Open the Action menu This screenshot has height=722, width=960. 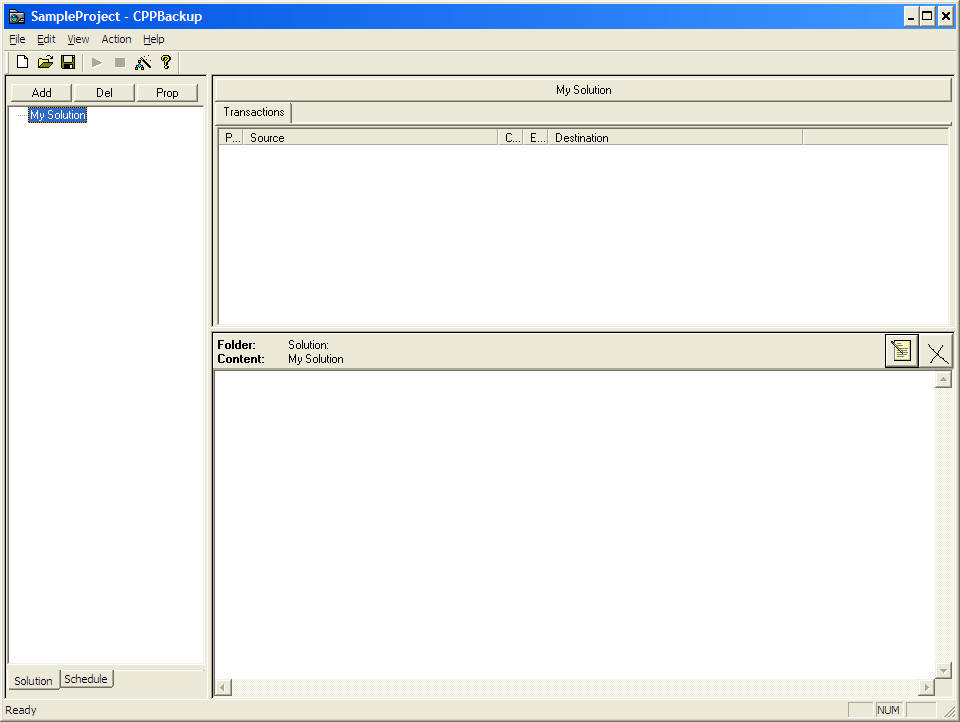pyautogui.click(x=116, y=39)
